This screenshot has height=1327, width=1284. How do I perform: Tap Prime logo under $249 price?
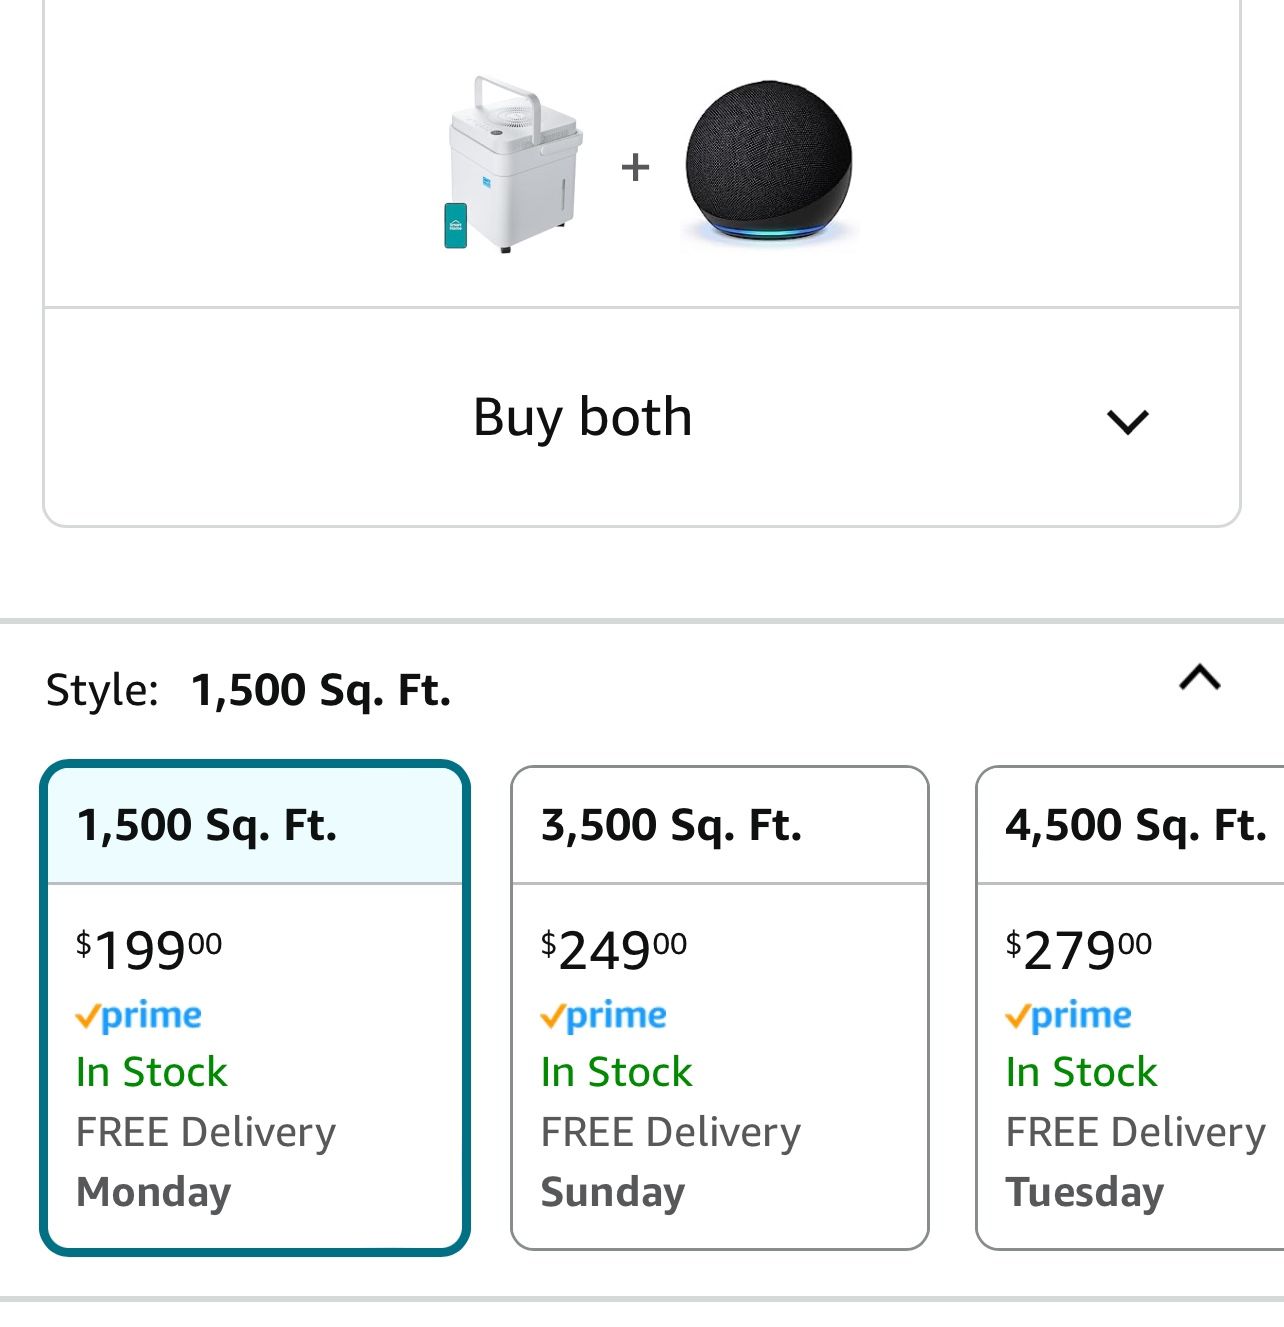point(604,1016)
